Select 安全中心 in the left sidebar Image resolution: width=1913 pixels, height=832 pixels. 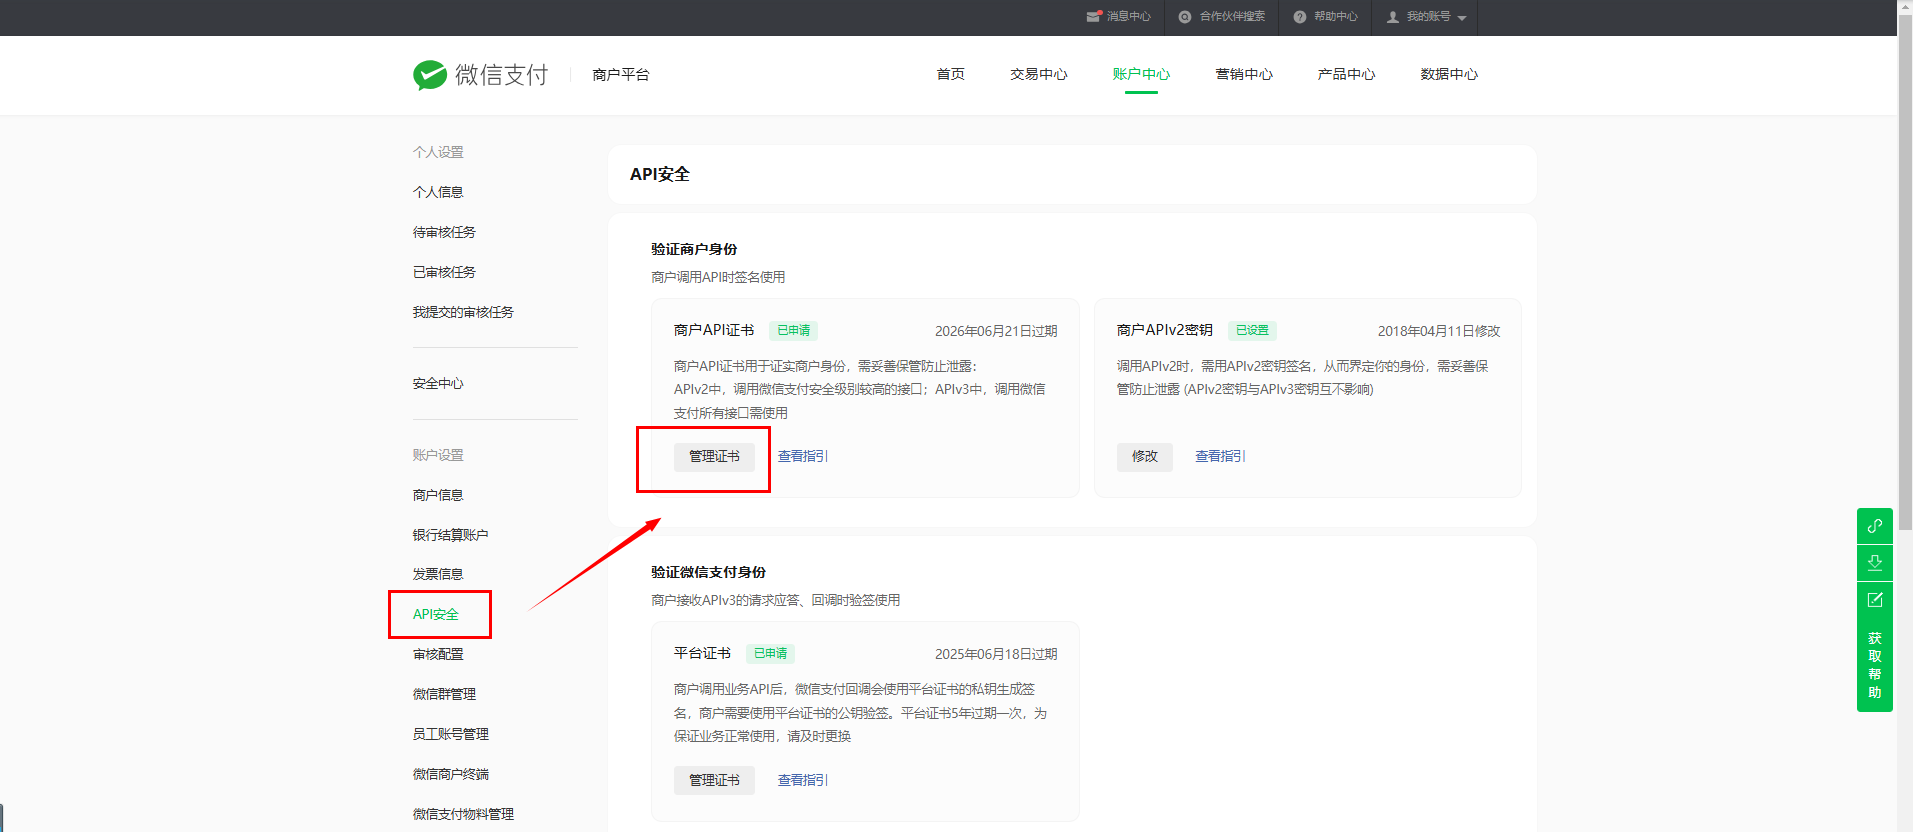pyautogui.click(x=438, y=384)
